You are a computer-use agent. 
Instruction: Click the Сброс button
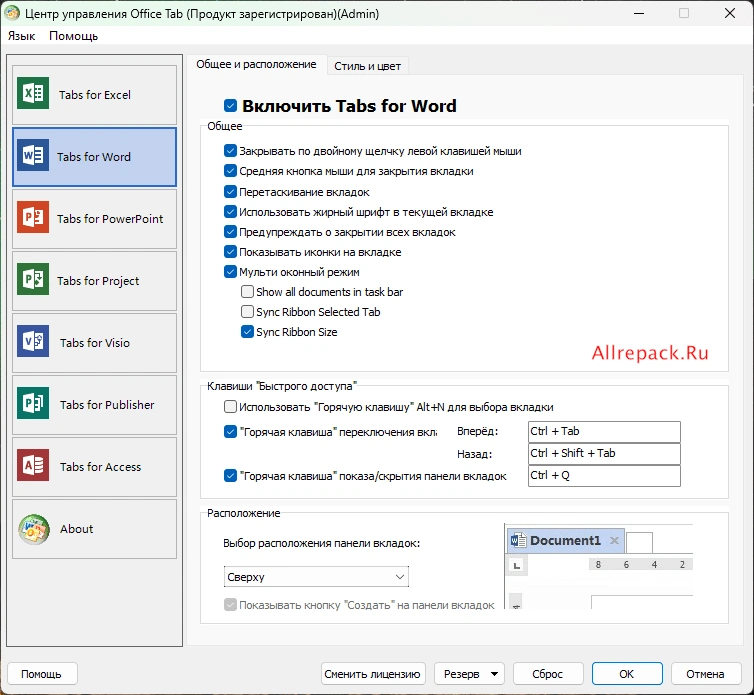click(x=548, y=674)
